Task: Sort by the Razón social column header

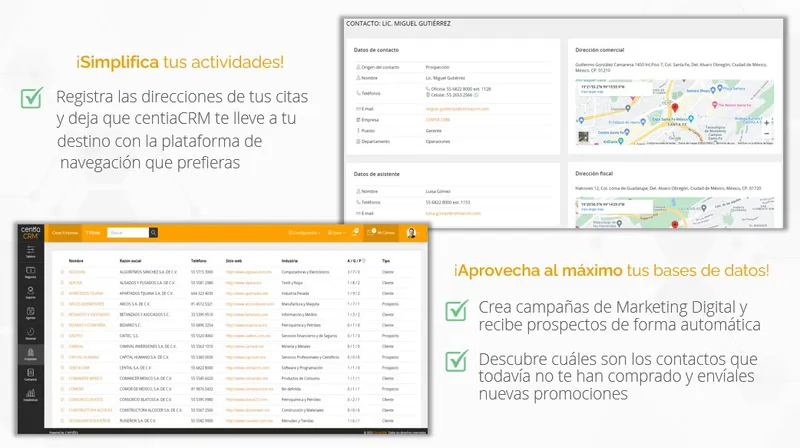Action: 130,261
